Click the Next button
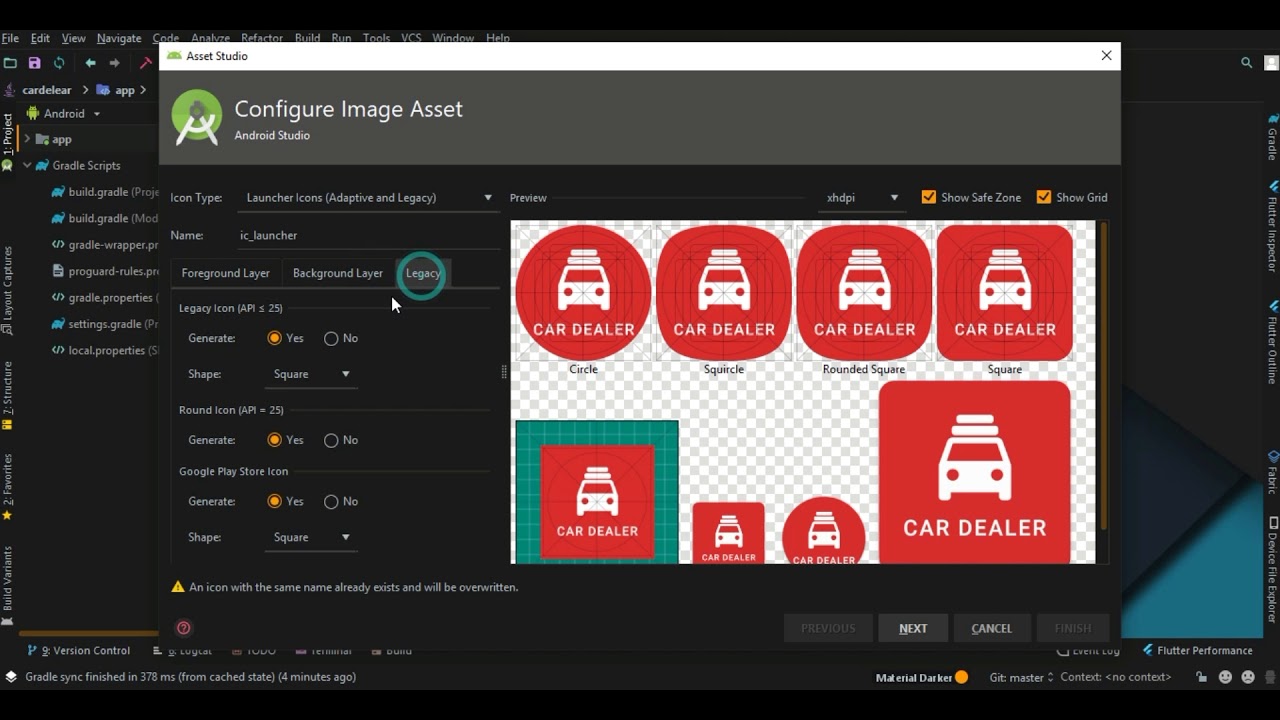The height and width of the screenshot is (720, 1280). point(912,627)
